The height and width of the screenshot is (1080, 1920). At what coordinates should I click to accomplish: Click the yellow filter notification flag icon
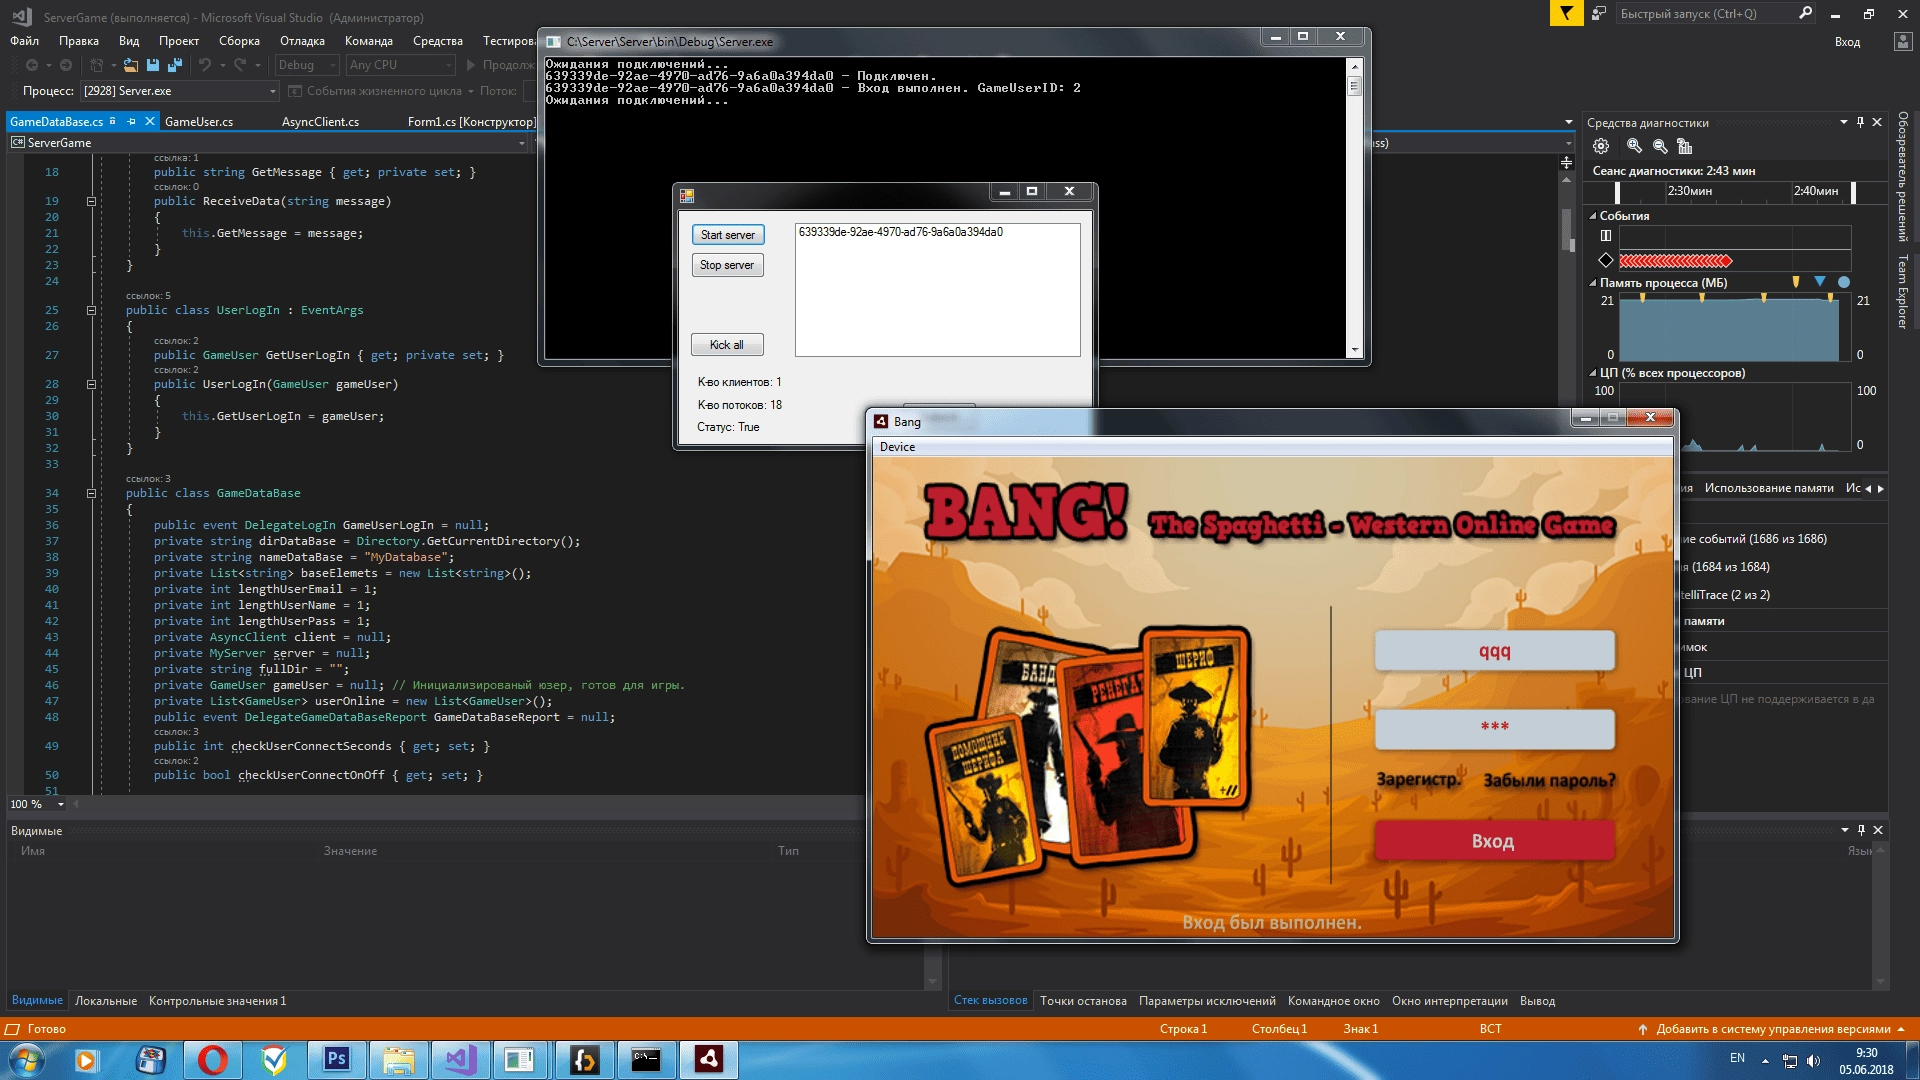click(x=1566, y=13)
